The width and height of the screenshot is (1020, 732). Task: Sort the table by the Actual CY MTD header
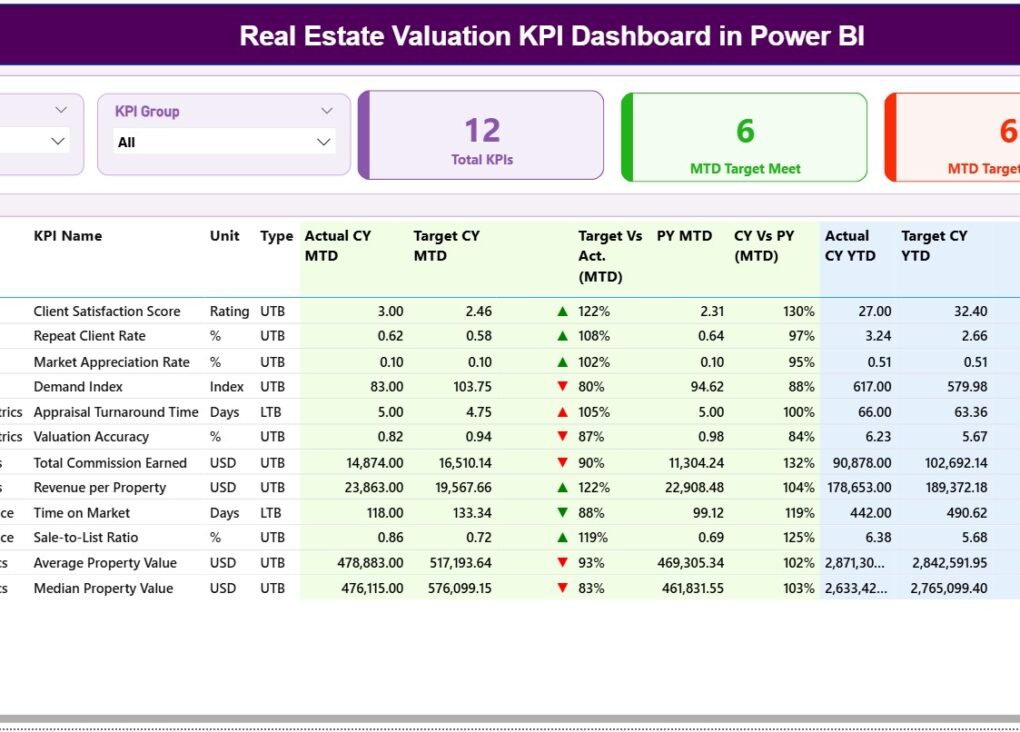337,246
